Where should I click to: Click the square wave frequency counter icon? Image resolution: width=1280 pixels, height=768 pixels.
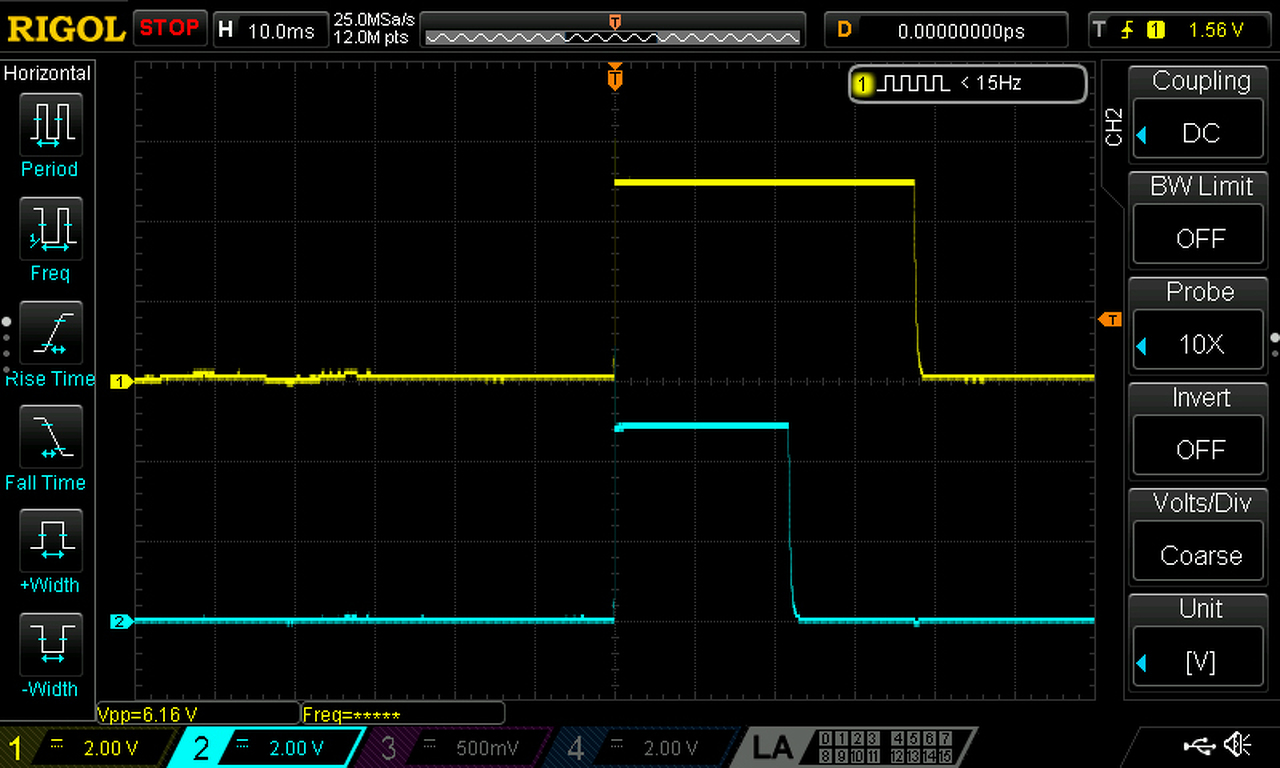pyautogui.click(x=913, y=84)
